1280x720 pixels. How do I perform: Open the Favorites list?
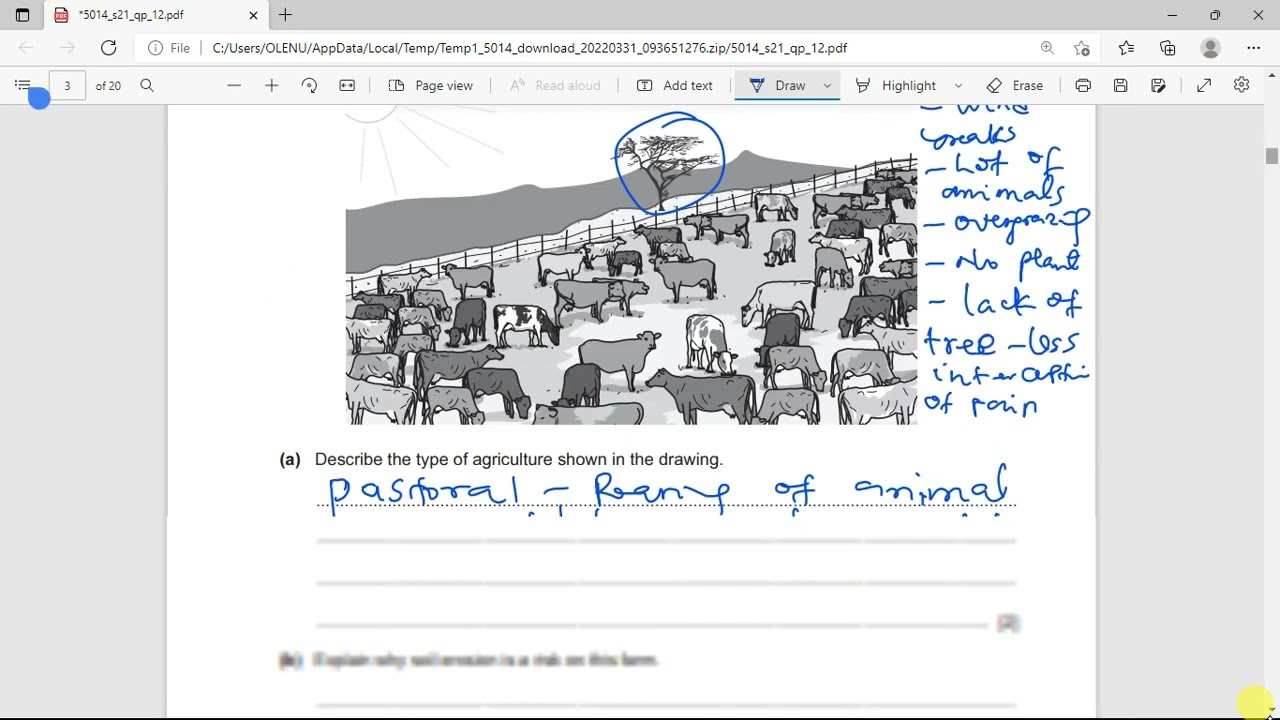[x=1126, y=48]
